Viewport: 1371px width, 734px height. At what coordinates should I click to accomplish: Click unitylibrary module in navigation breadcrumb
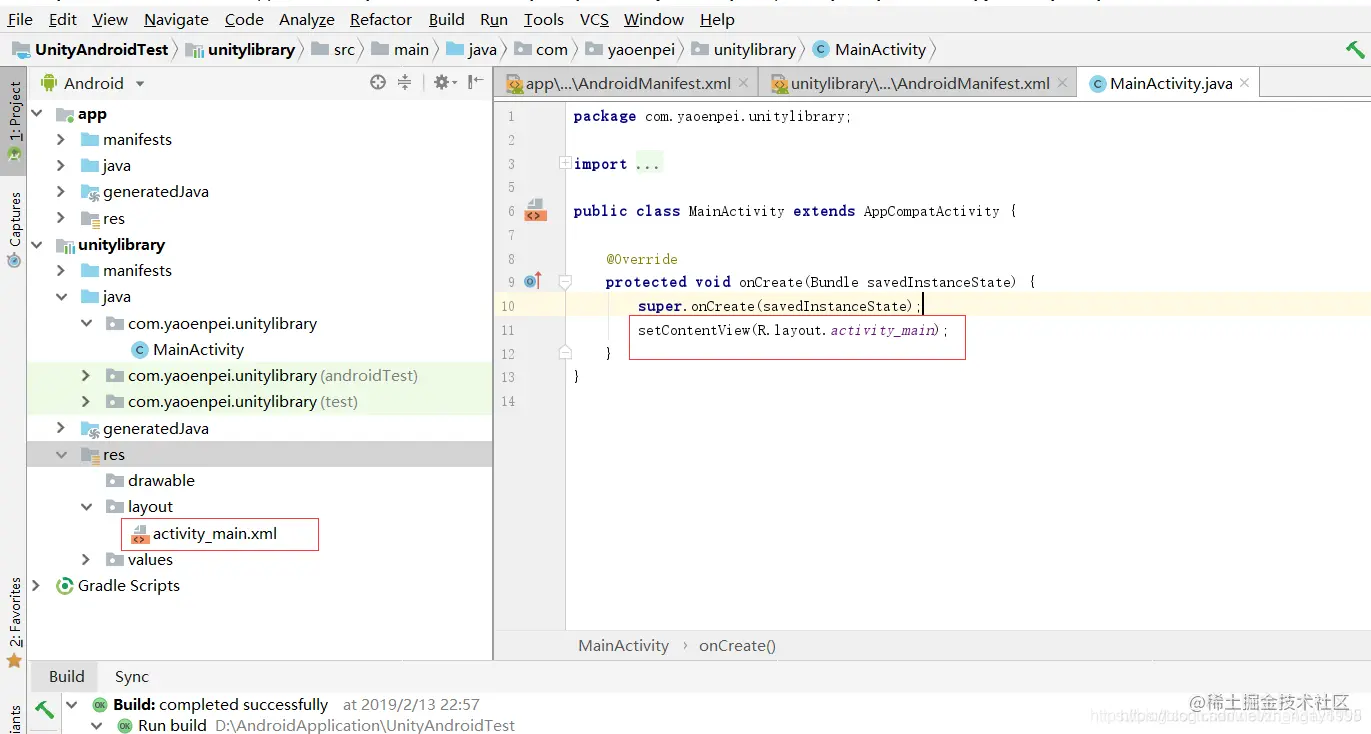[x=251, y=49]
